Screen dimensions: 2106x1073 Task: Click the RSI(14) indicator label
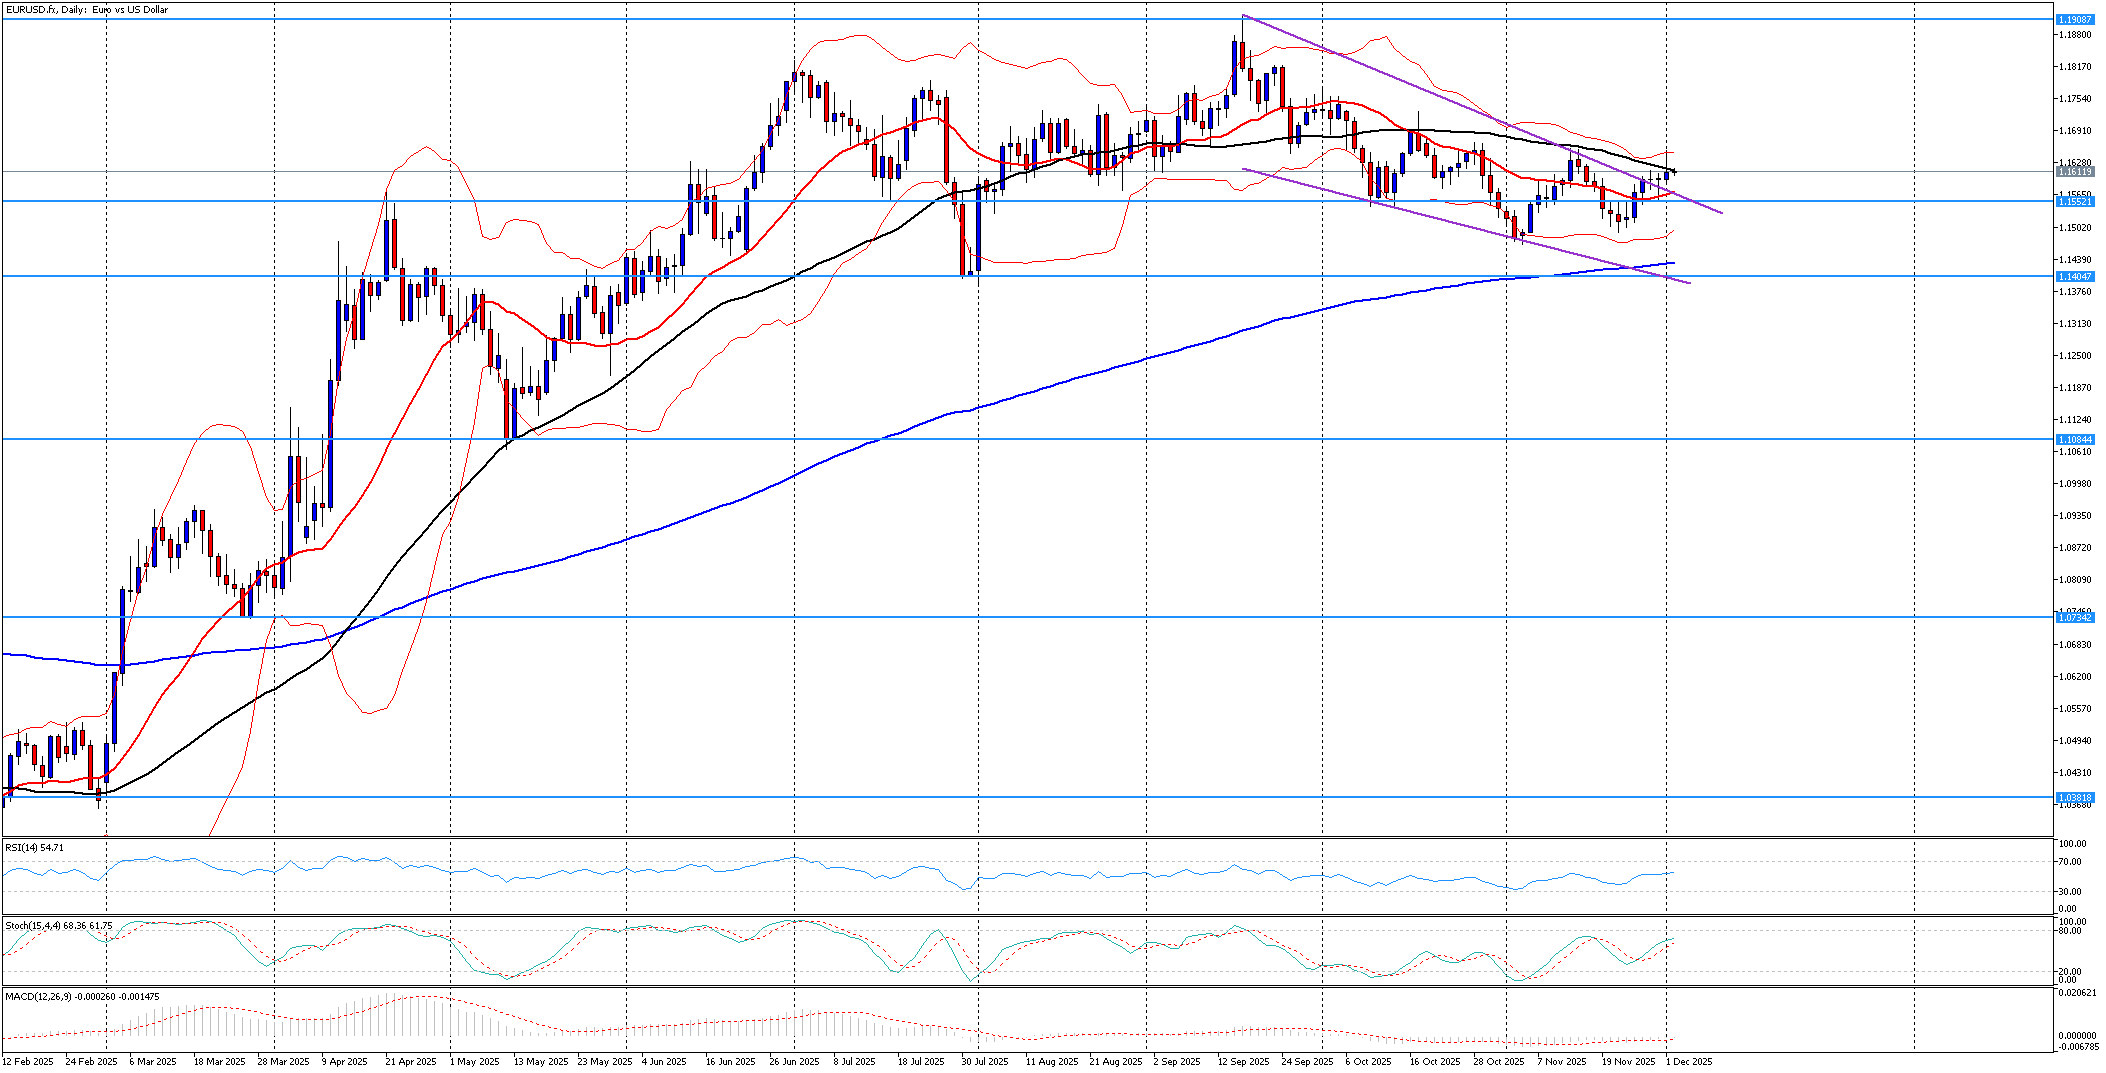(x=34, y=848)
